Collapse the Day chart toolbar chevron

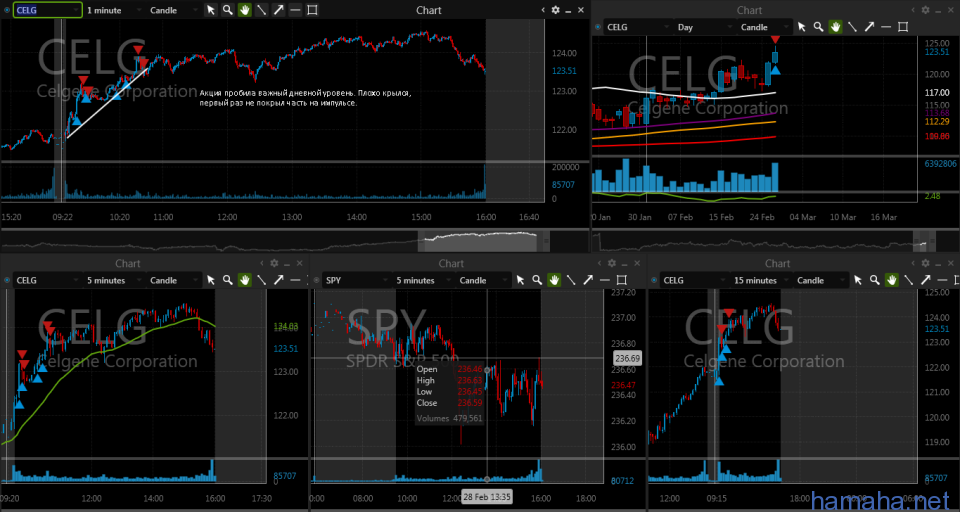point(913,10)
